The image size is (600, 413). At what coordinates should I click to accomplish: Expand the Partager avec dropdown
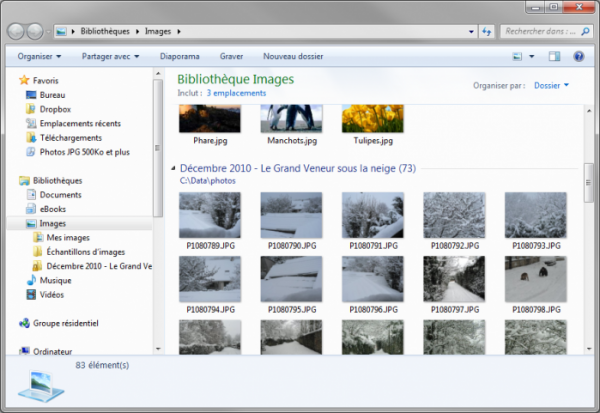113,57
